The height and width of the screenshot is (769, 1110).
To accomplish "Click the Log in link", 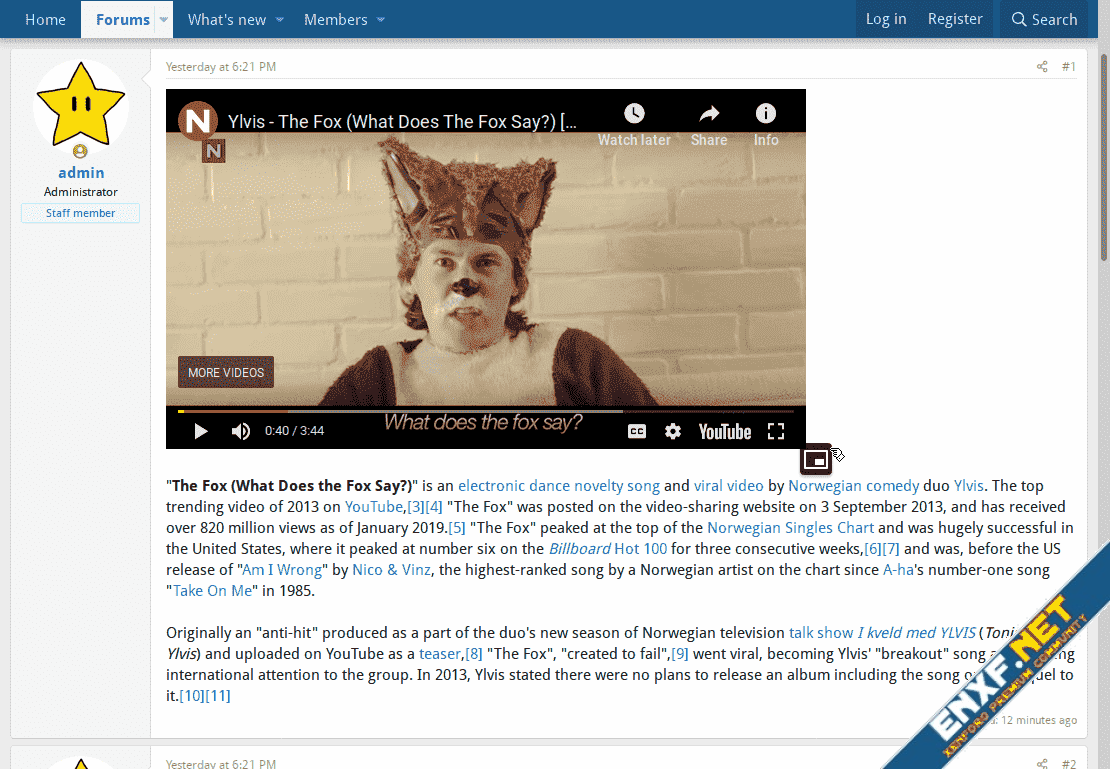I will [886, 19].
